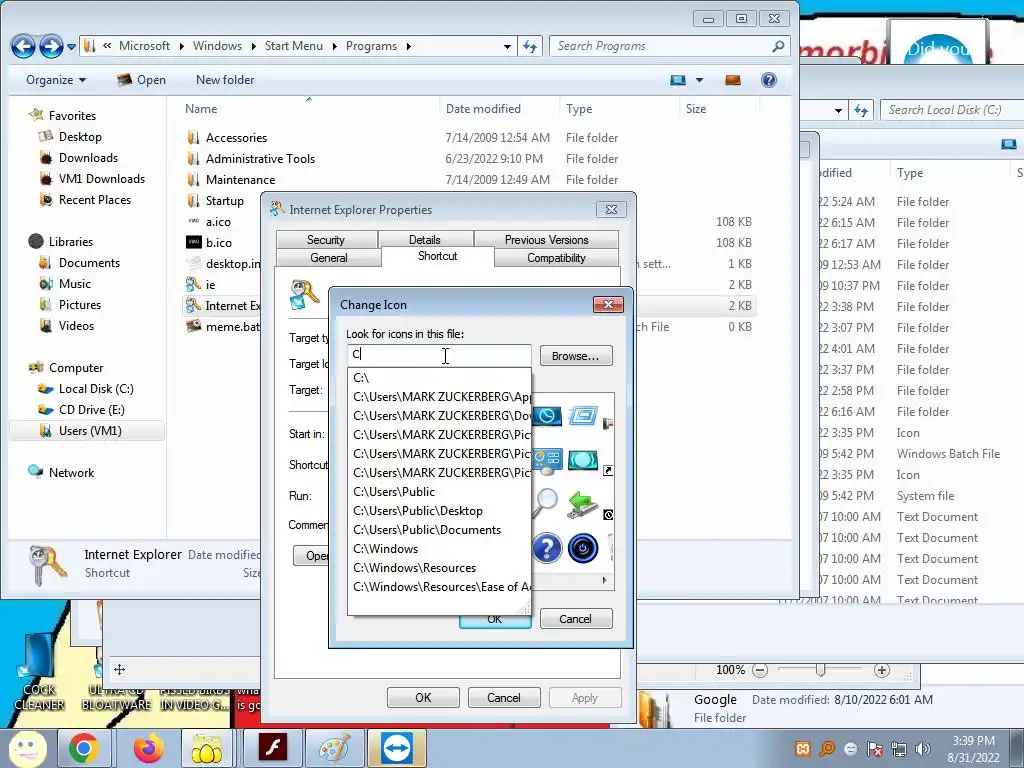Select the blue help question mark icon
This screenshot has width=1024, height=768.
click(547, 548)
